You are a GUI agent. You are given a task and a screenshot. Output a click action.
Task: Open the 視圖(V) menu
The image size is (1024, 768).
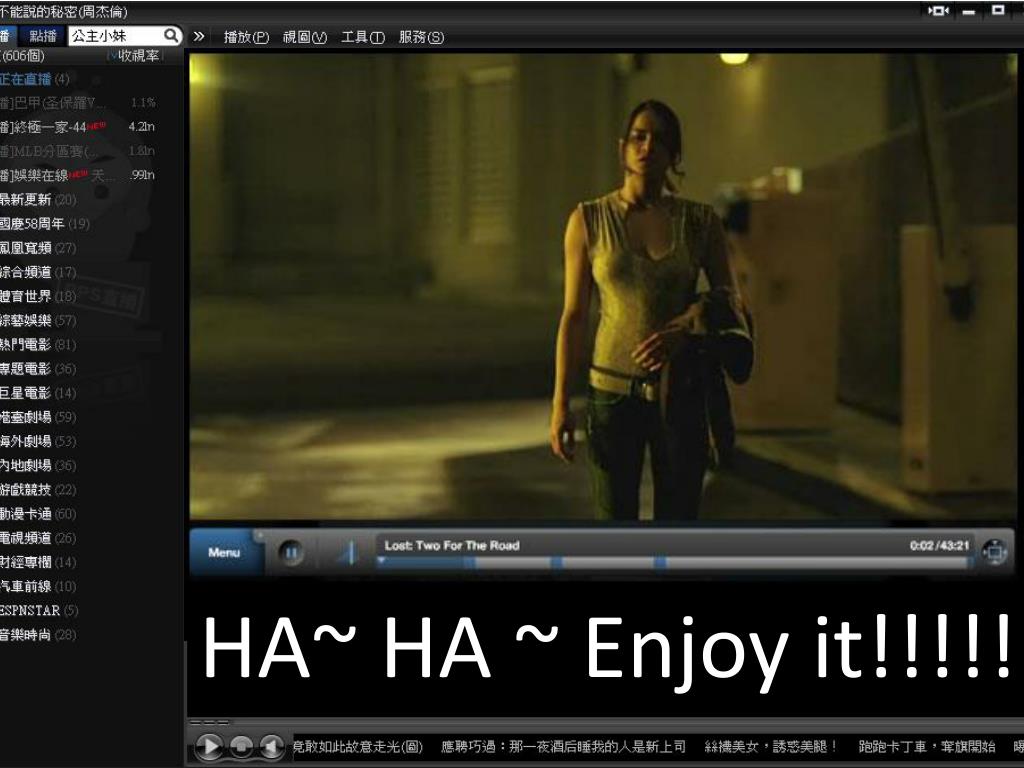pos(304,37)
